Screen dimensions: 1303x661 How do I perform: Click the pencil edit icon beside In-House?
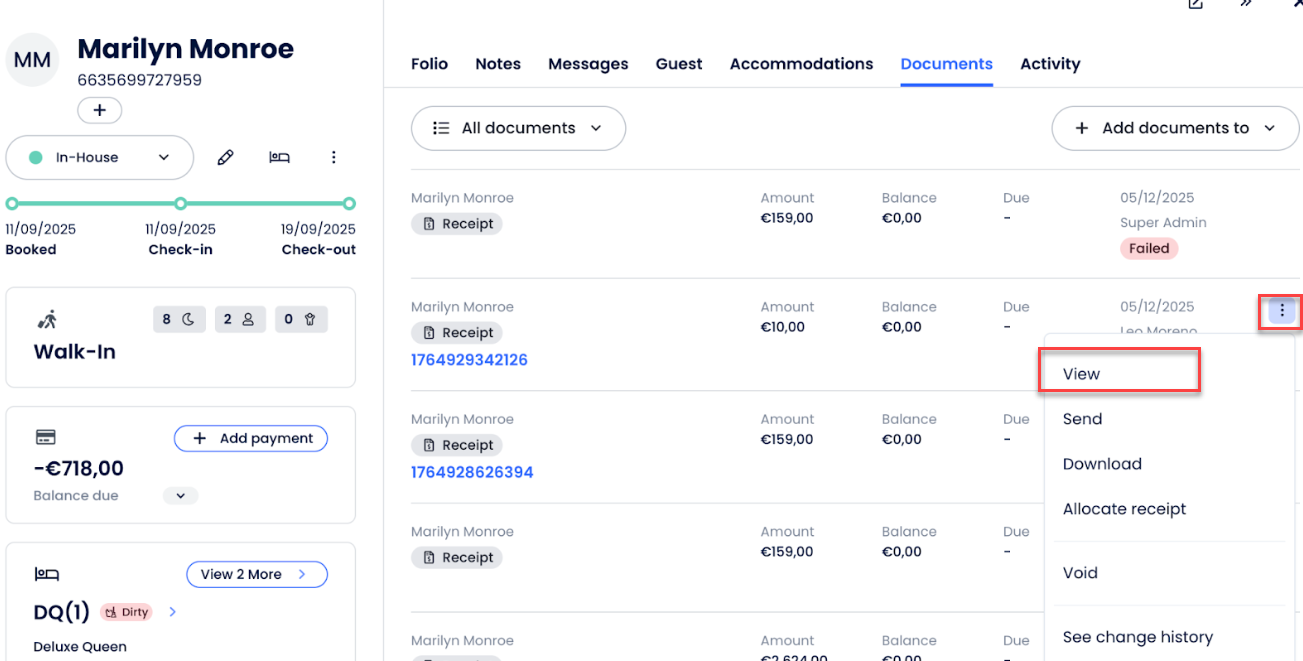[226, 158]
